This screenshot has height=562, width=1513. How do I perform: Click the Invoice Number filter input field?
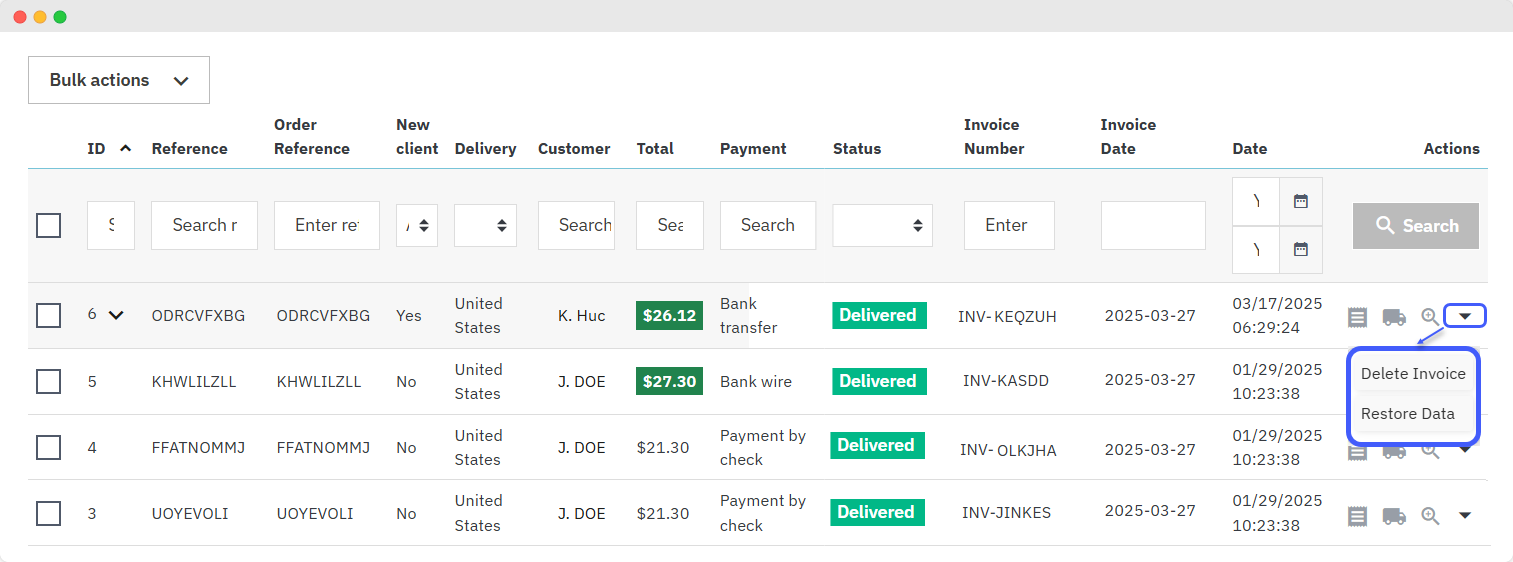1008,225
